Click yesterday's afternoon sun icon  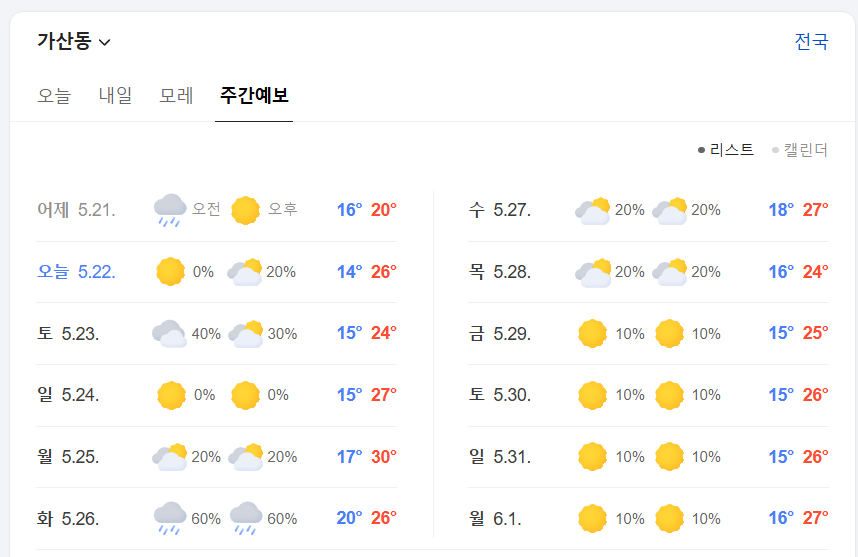click(x=245, y=210)
